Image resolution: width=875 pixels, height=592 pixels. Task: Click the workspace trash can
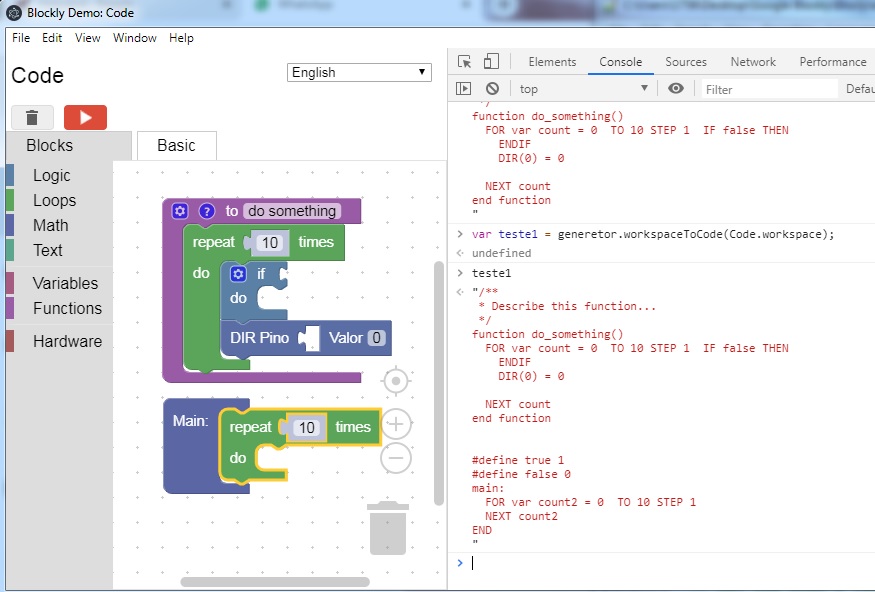tap(388, 528)
